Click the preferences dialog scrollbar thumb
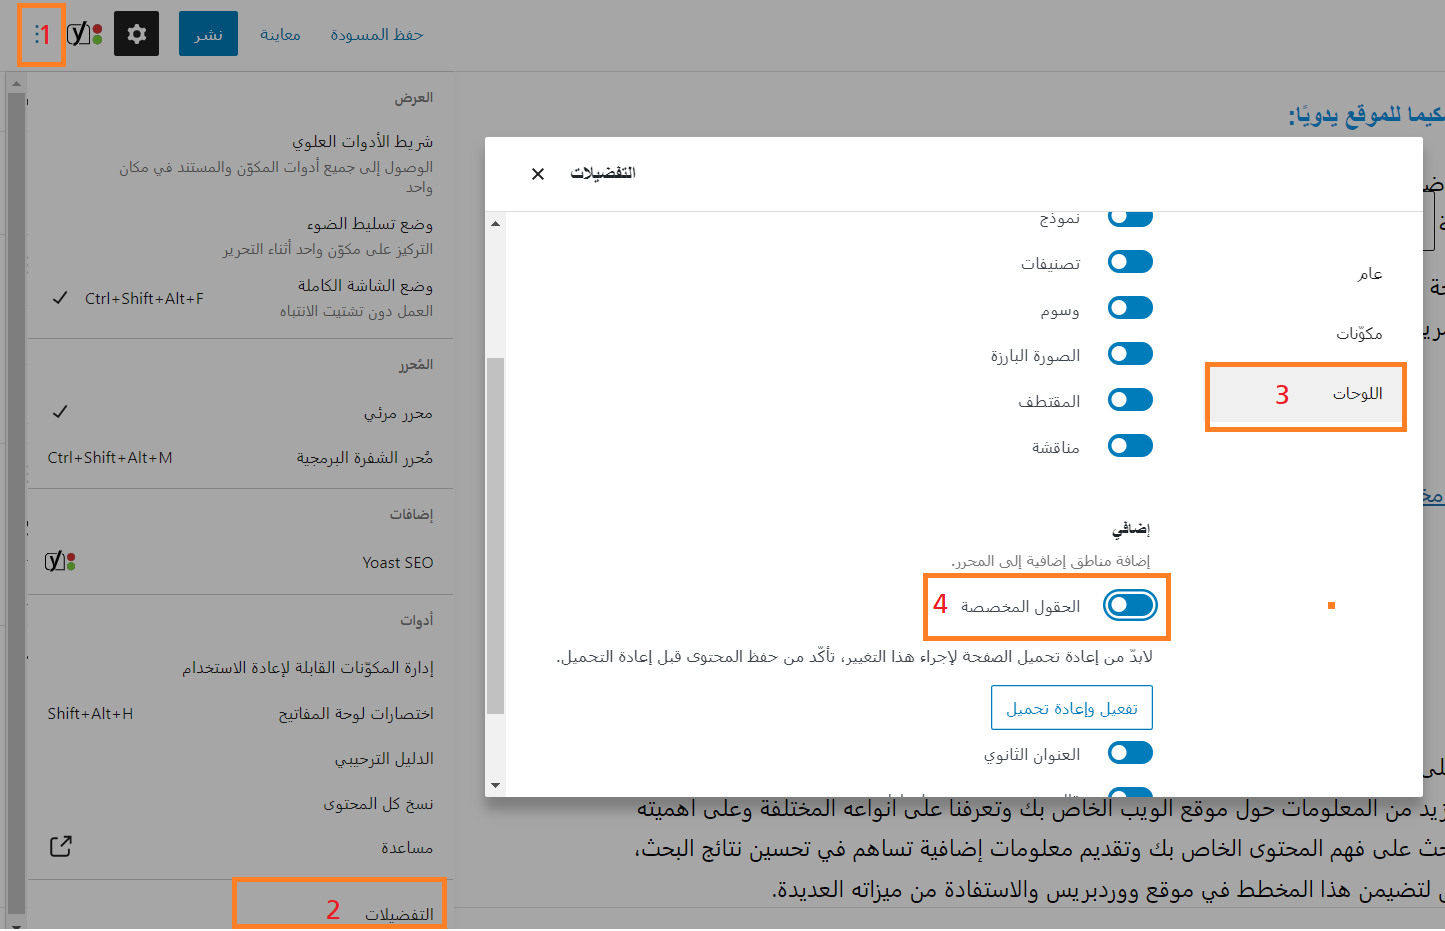1445x931 pixels. (x=495, y=536)
